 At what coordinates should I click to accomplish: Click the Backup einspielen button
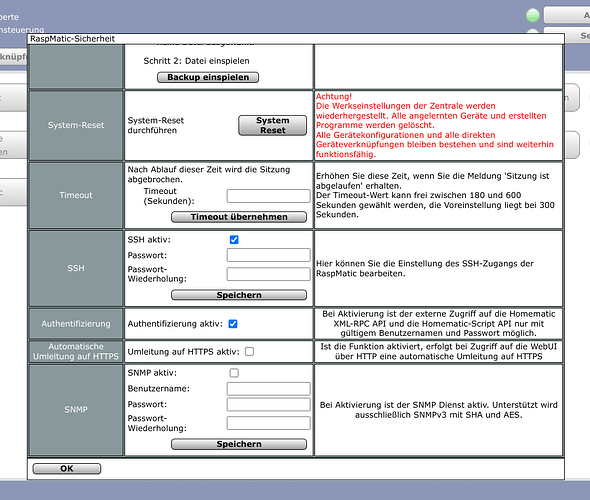point(208,77)
